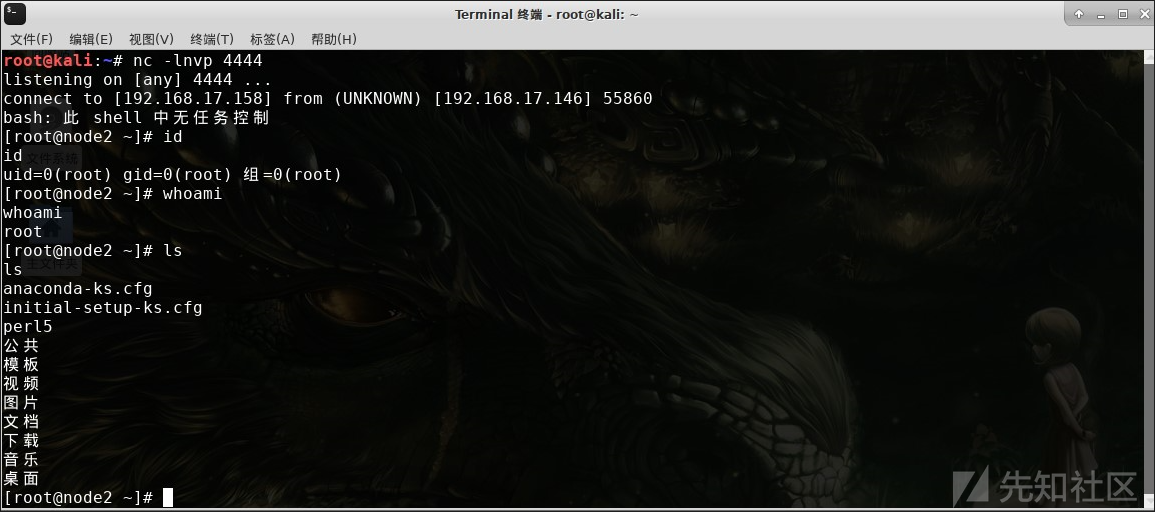Click the 'uid=0(root) gid=0(root)' output line
Image resolution: width=1155 pixels, height=512 pixels.
tap(173, 175)
